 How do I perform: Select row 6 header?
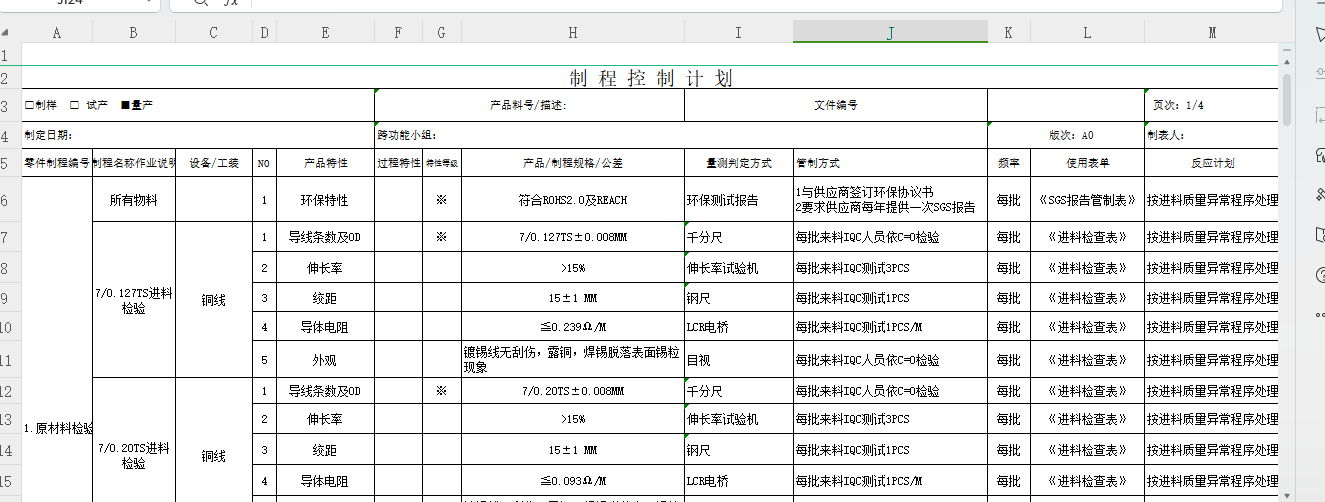(10, 200)
